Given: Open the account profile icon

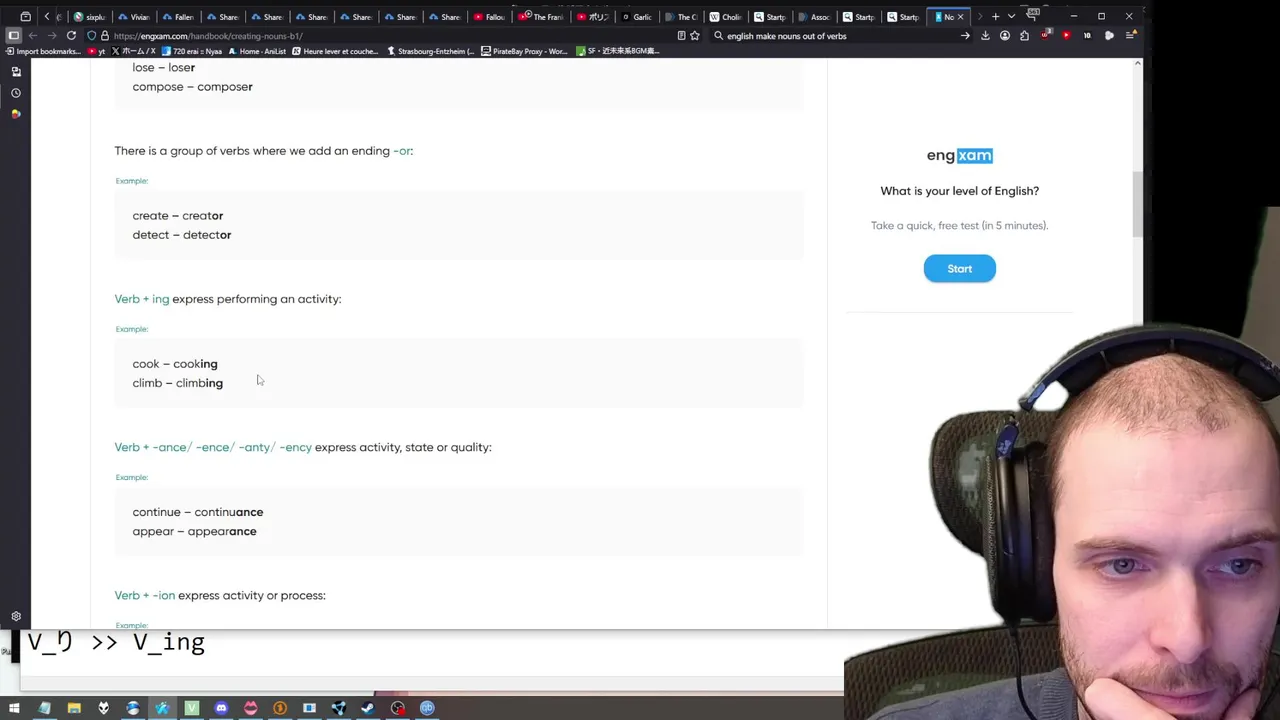Looking at the screenshot, I should click(x=1005, y=36).
